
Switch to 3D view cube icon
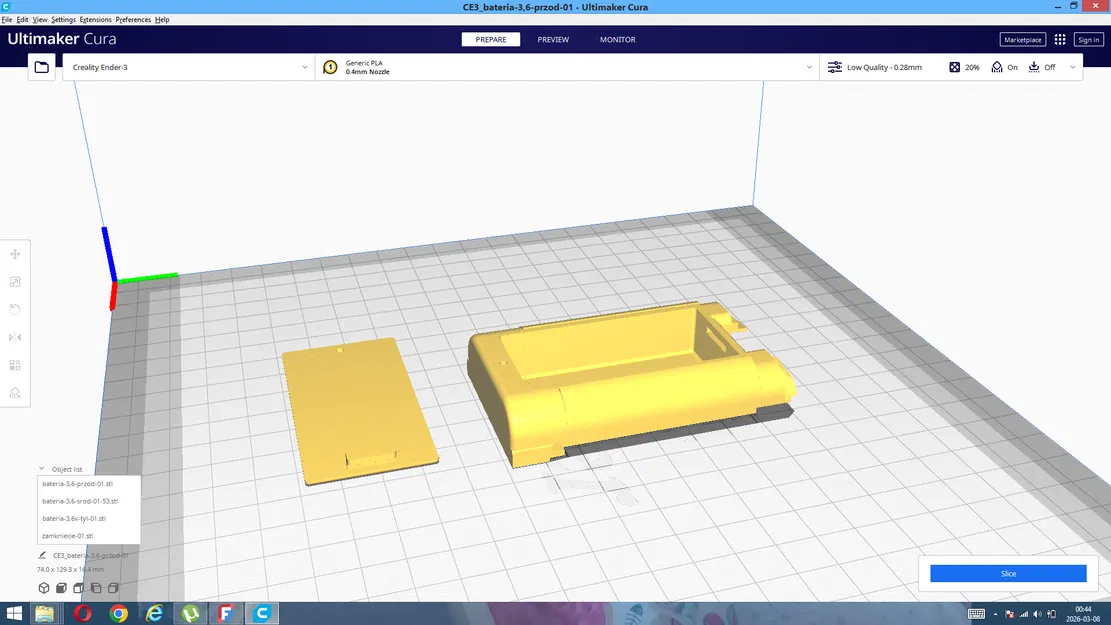tap(44, 588)
